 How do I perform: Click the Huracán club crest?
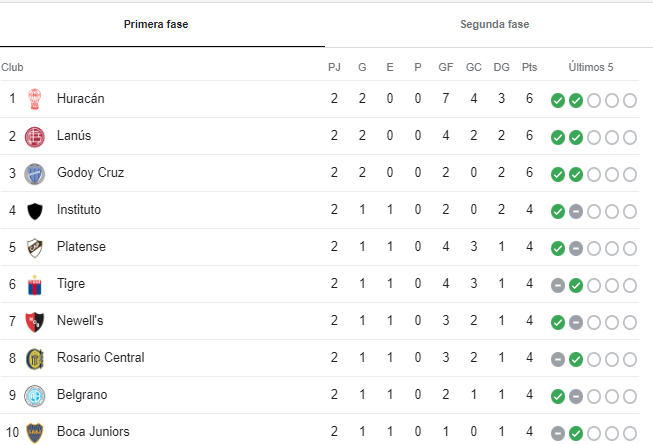pos(35,99)
